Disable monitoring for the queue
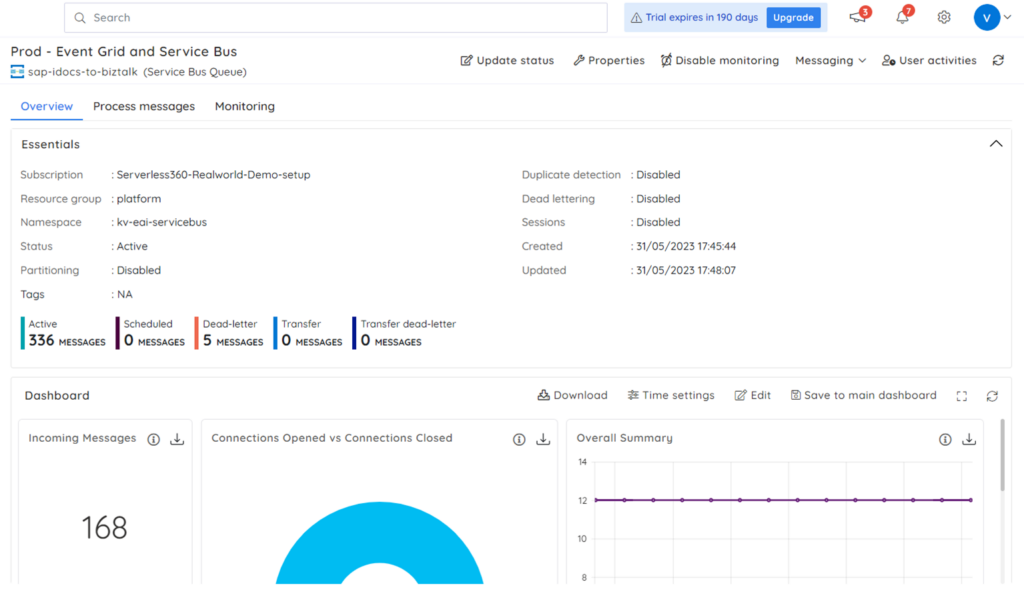Screen dimensions: 1024x594 [719, 60]
